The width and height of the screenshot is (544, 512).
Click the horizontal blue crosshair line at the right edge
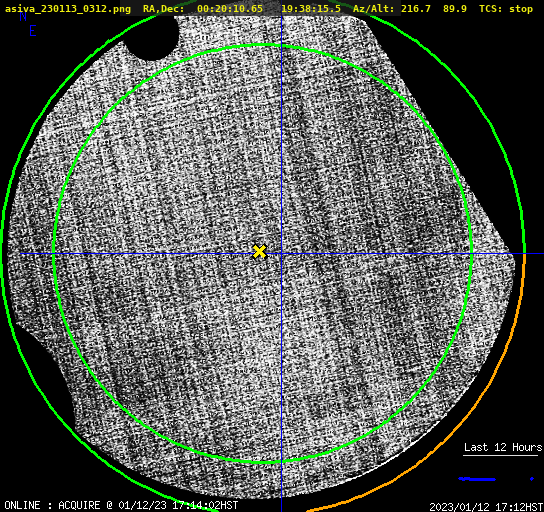(534, 254)
